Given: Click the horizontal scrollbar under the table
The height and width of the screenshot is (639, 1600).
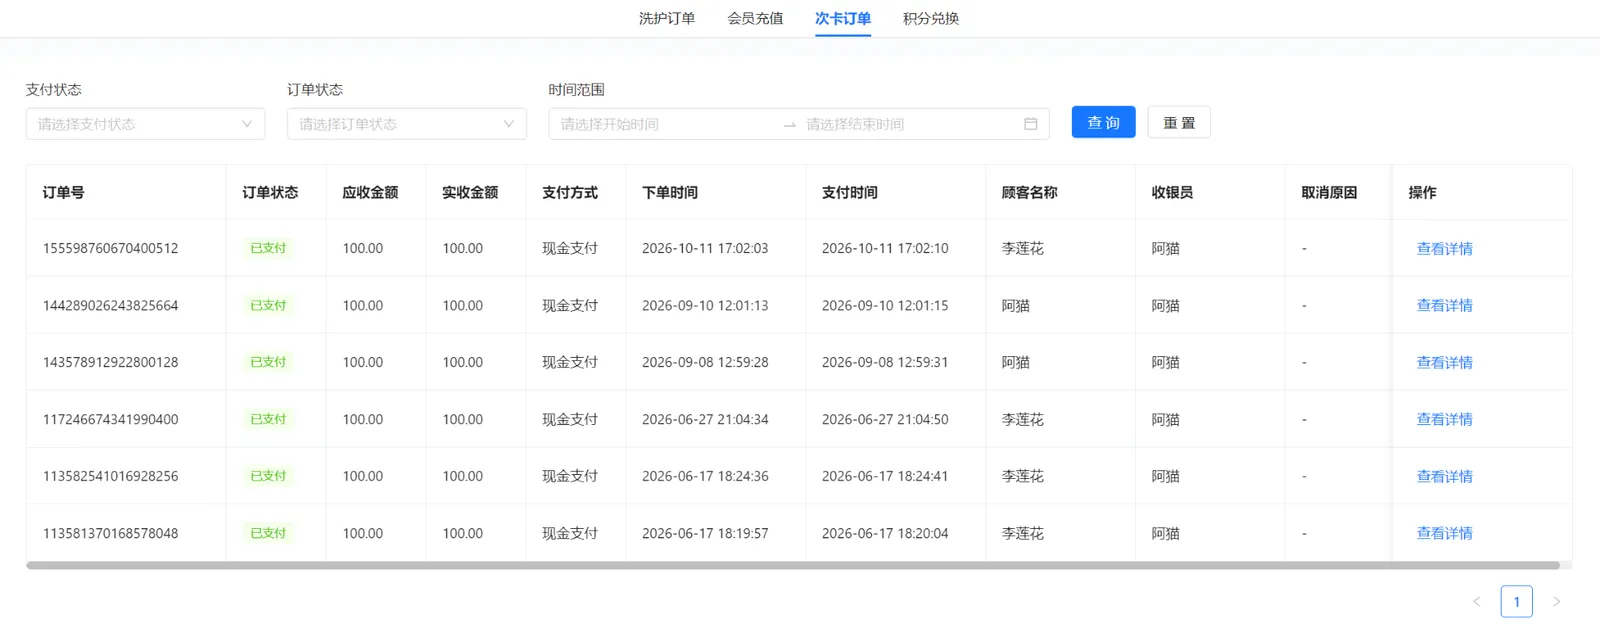Looking at the screenshot, I should click(x=793, y=565).
